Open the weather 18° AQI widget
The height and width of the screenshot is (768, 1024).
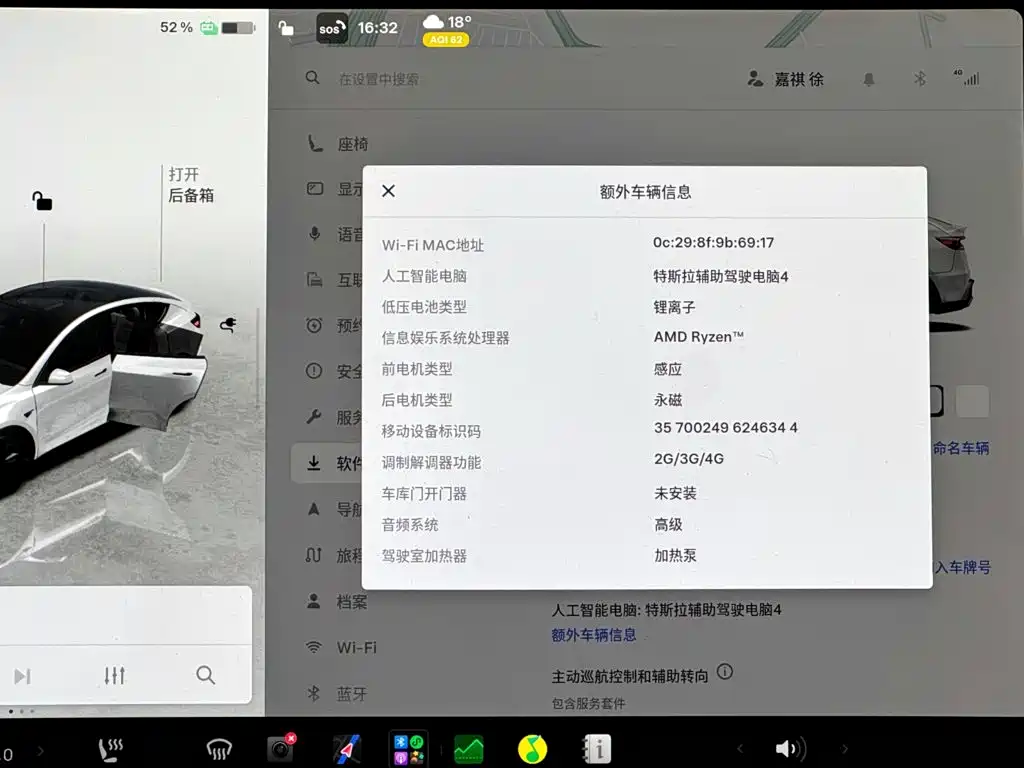[447, 30]
